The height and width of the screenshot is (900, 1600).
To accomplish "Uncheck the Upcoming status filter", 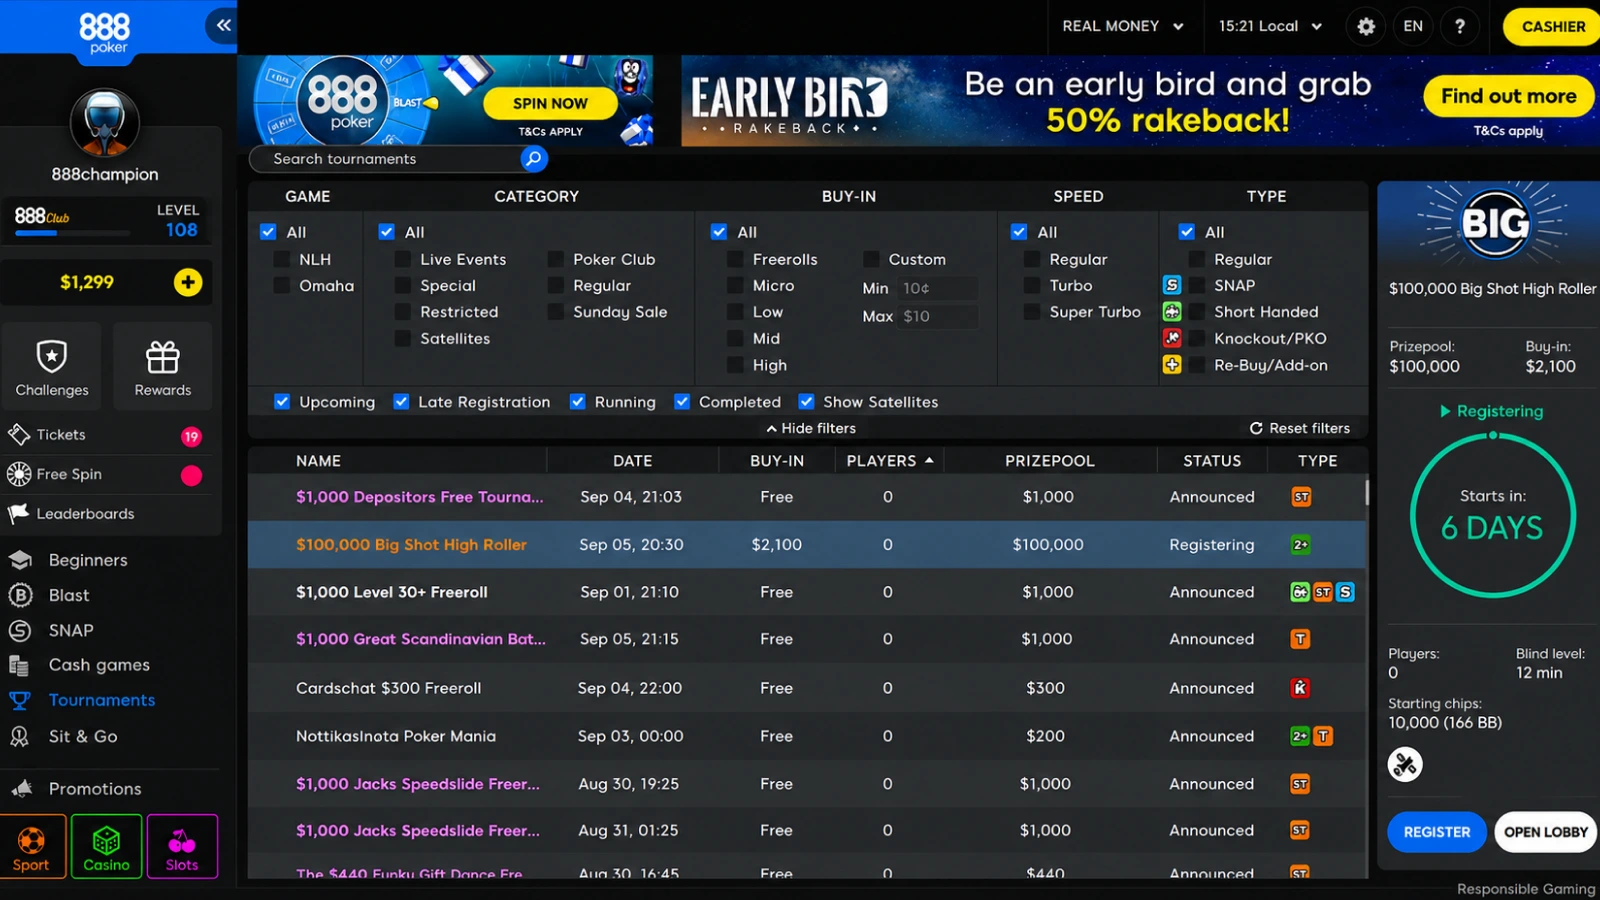I will click(282, 402).
